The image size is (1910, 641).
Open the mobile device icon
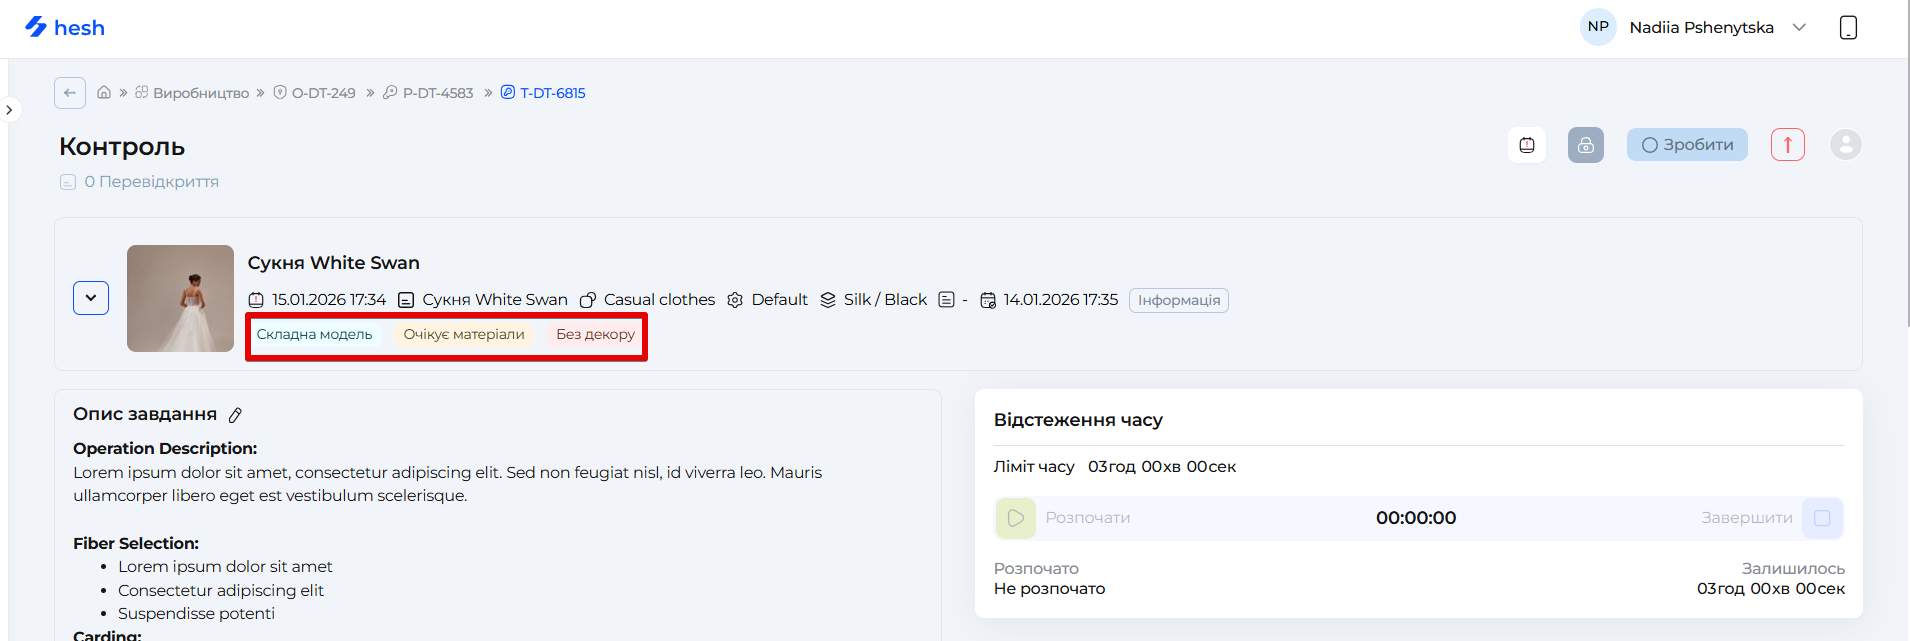tap(1848, 28)
